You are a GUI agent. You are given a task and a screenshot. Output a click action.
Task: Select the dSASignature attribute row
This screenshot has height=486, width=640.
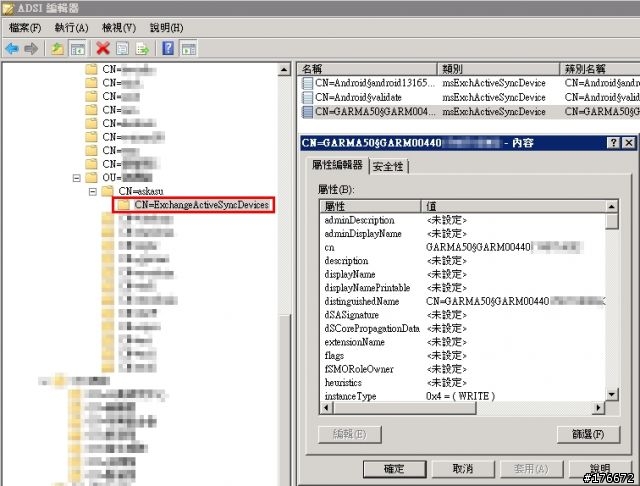point(462,315)
